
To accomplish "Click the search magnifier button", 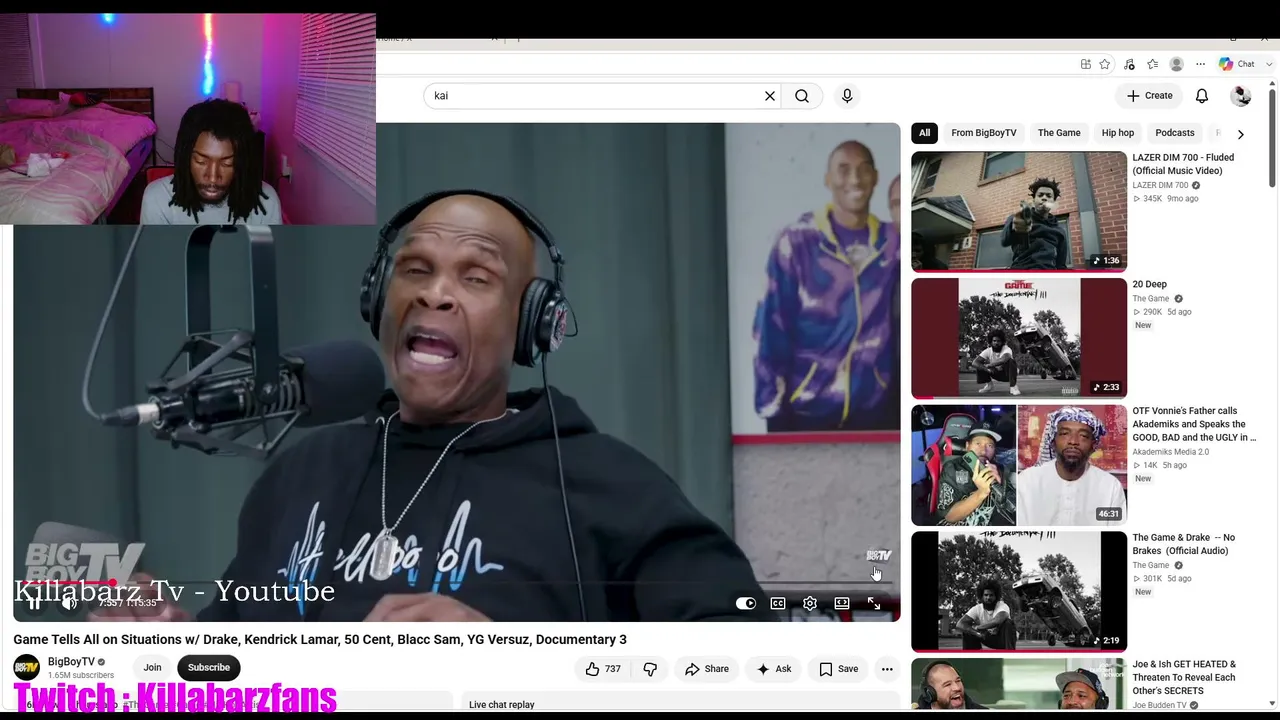I will (802, 96).
